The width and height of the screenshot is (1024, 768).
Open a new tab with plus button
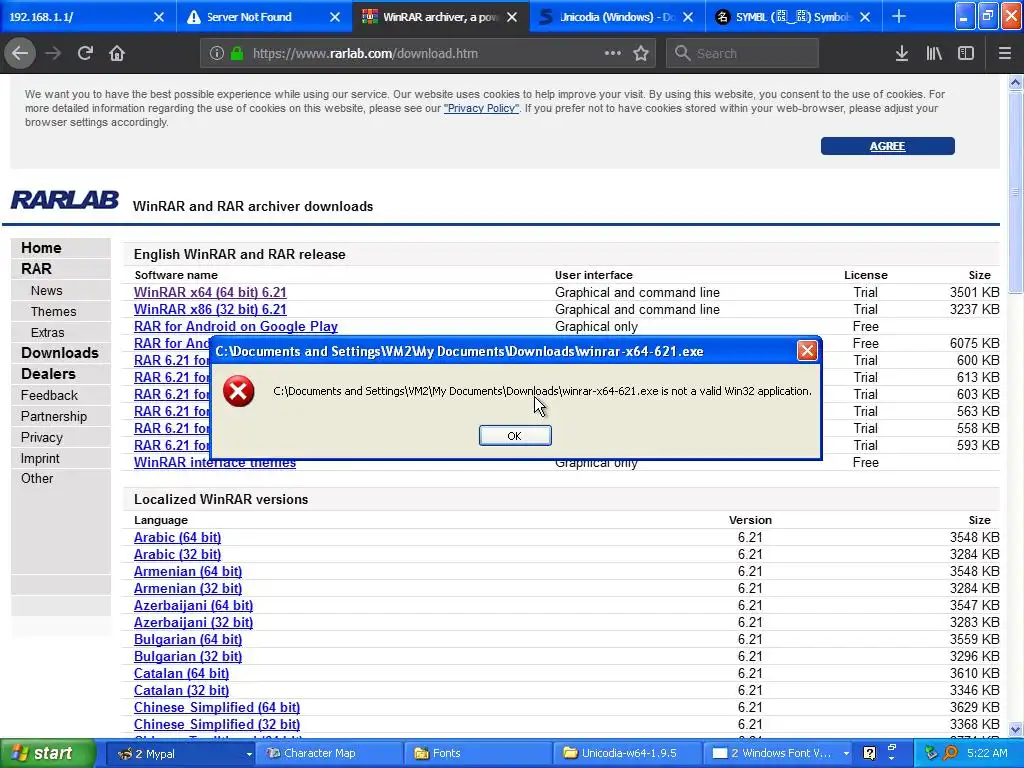[899, 17]
